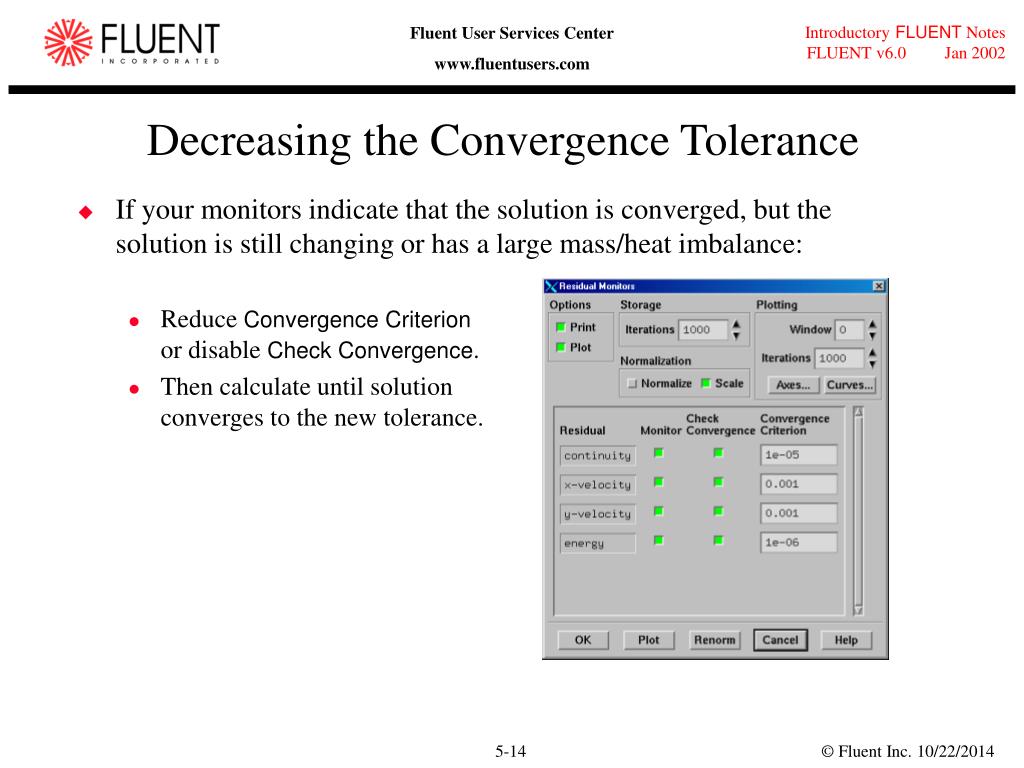Open the Curves... settings button
Screen dimensions: 1024x768
click(x=850, y=385)
